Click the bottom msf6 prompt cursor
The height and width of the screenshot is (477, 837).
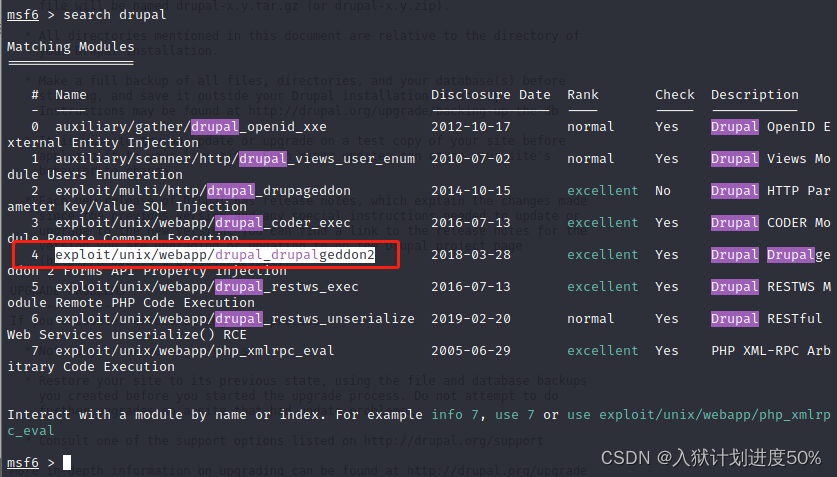(x=67, y=463)
